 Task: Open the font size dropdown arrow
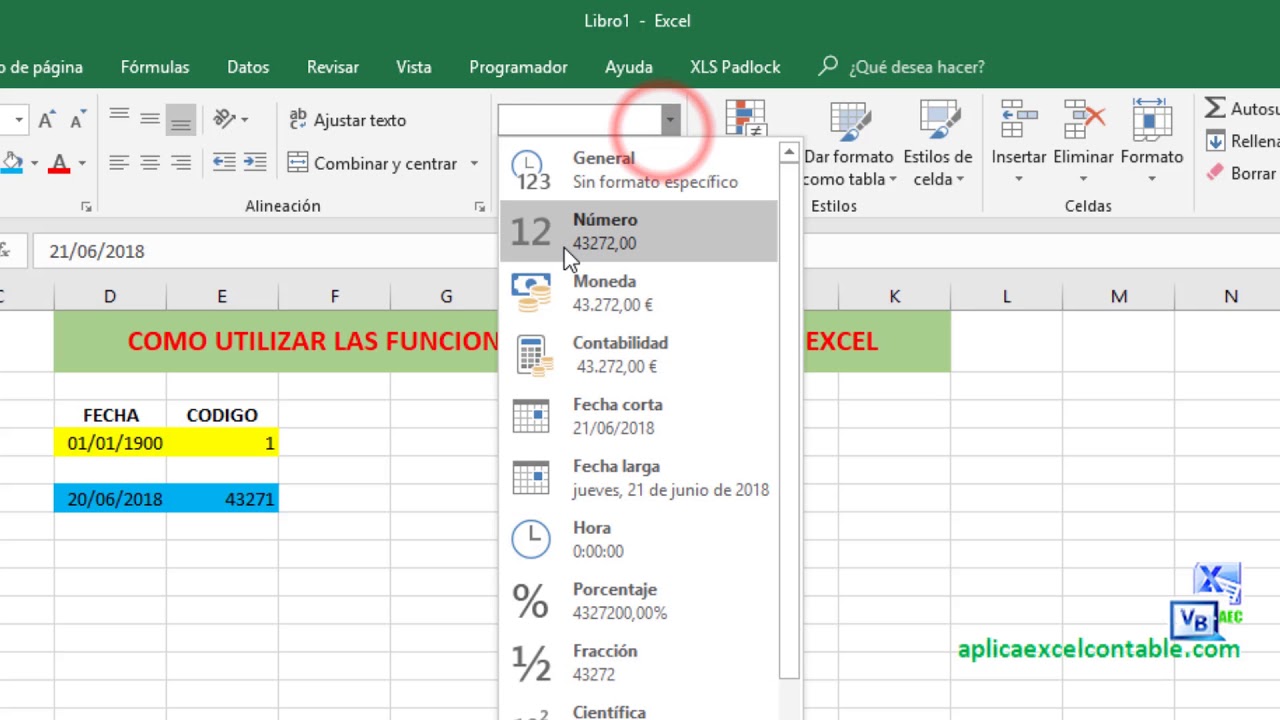[x=18, y=120]
